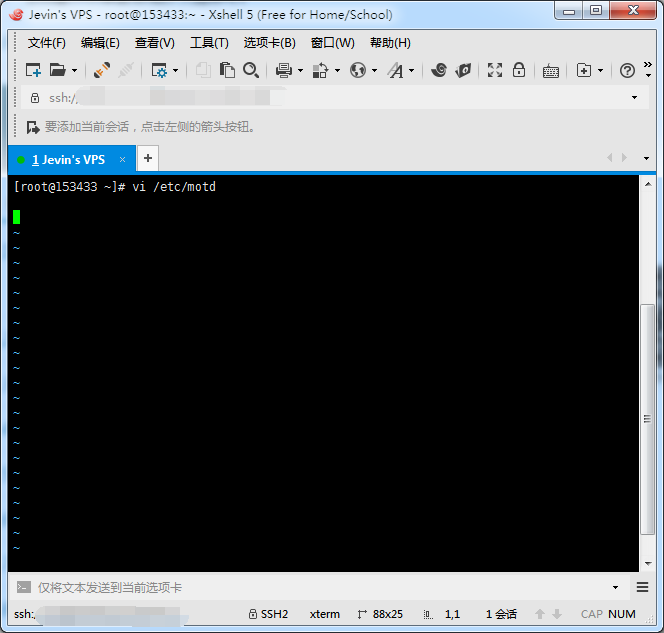Open the 文件(F) menu

(x=47, y=43)
